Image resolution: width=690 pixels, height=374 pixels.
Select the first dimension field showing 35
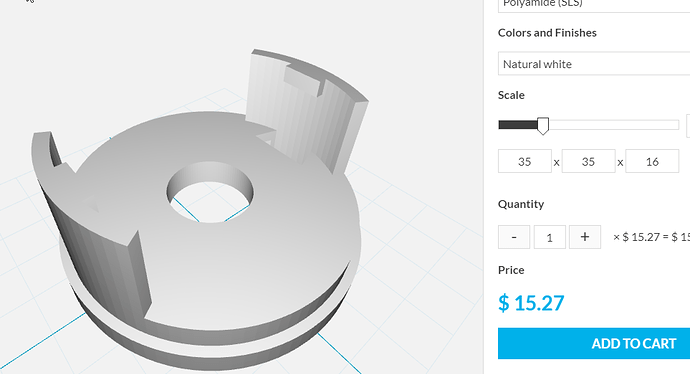[x=525, y=161]
